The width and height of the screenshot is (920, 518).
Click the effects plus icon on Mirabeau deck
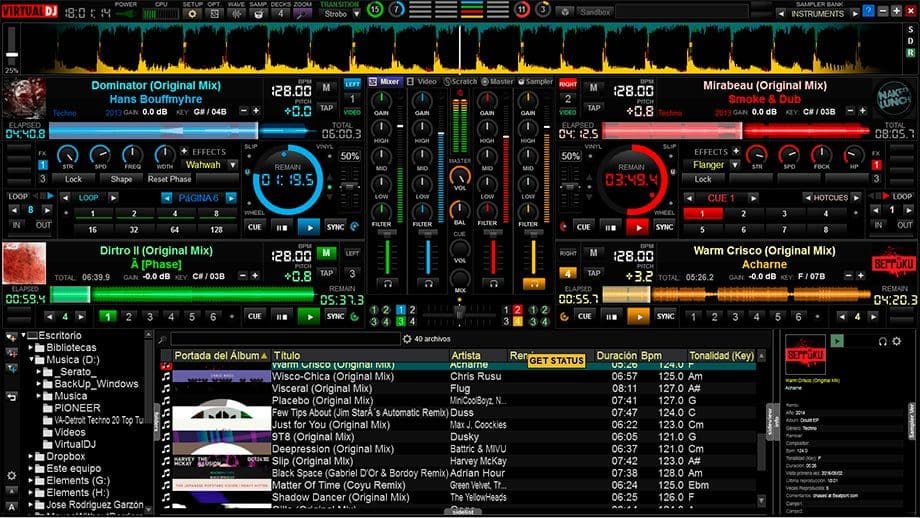pos(736,151)
